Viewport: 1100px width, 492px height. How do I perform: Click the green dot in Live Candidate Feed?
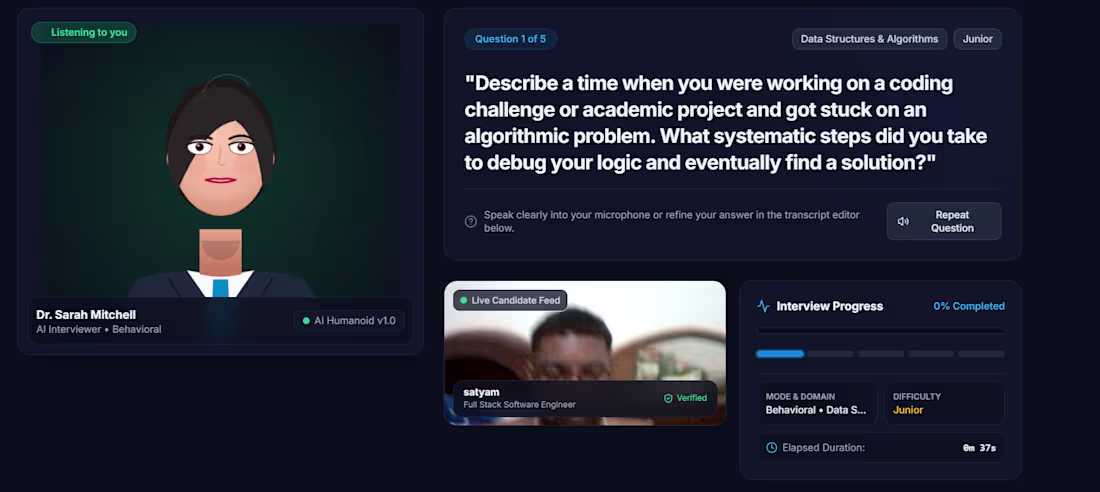point(463,300)
